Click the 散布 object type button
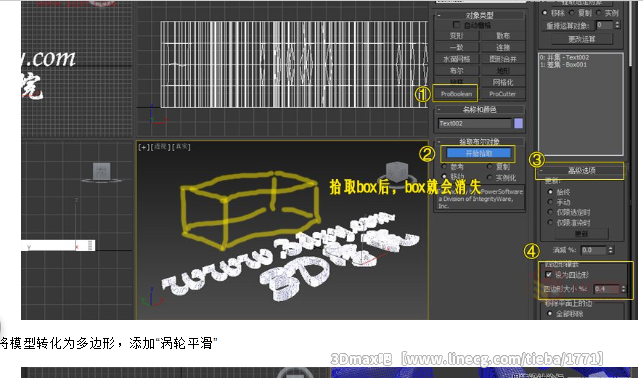The width and height of the screenshot is (643, 378). [502, 36]
